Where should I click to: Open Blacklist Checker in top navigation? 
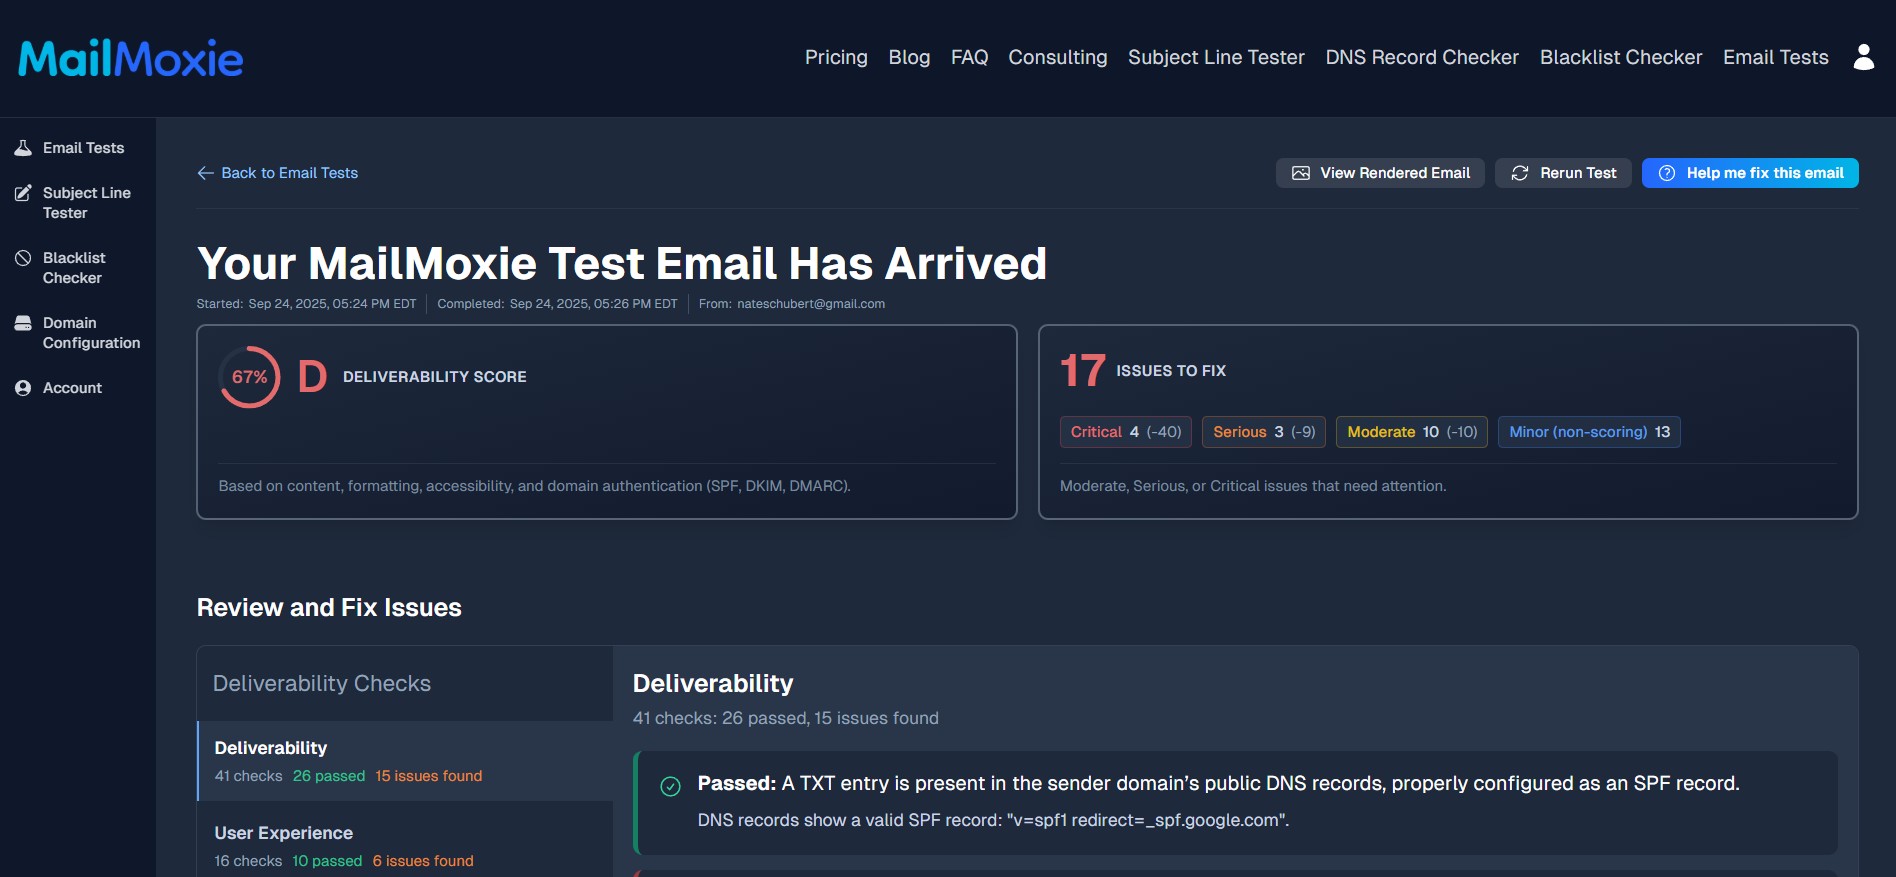coord(1621,57)
